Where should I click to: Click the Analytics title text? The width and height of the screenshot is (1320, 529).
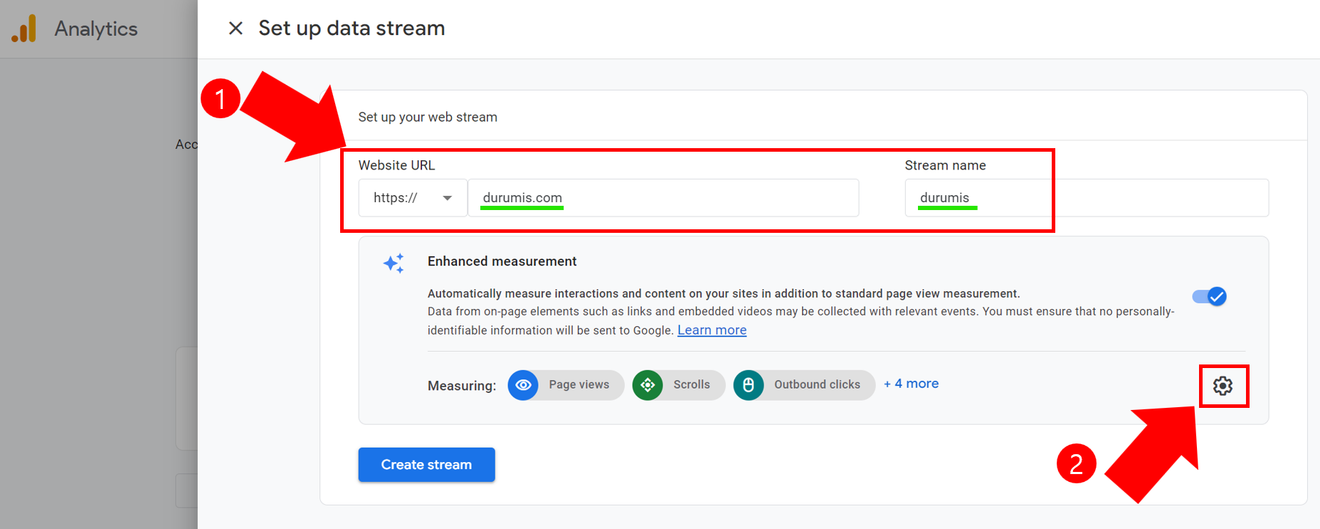click(x=96, y=29)
